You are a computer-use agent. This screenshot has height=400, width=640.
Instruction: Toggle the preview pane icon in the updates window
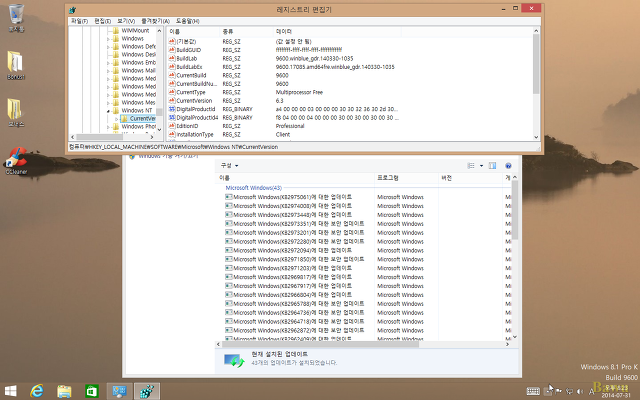[x=493, y=166]
